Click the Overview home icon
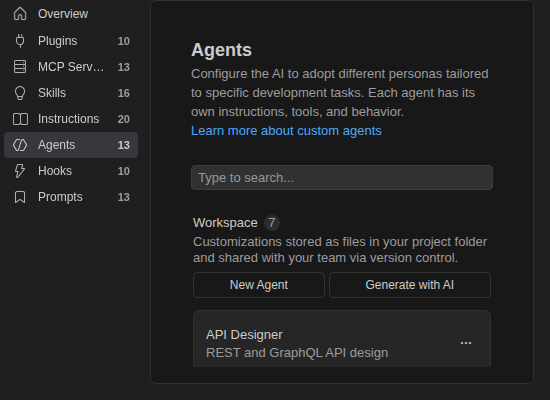 click(20, 14)
